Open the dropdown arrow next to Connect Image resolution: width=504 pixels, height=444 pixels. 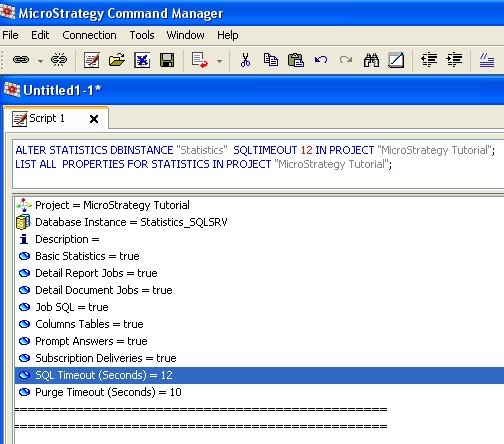click(x=40, y=61)
